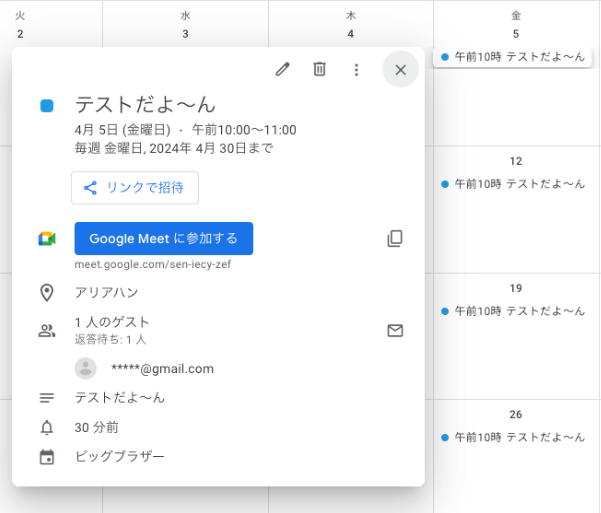Select the event on Friday 26
Image resolution: width=601 pixels, height=513 pixels.
point(514,437)
